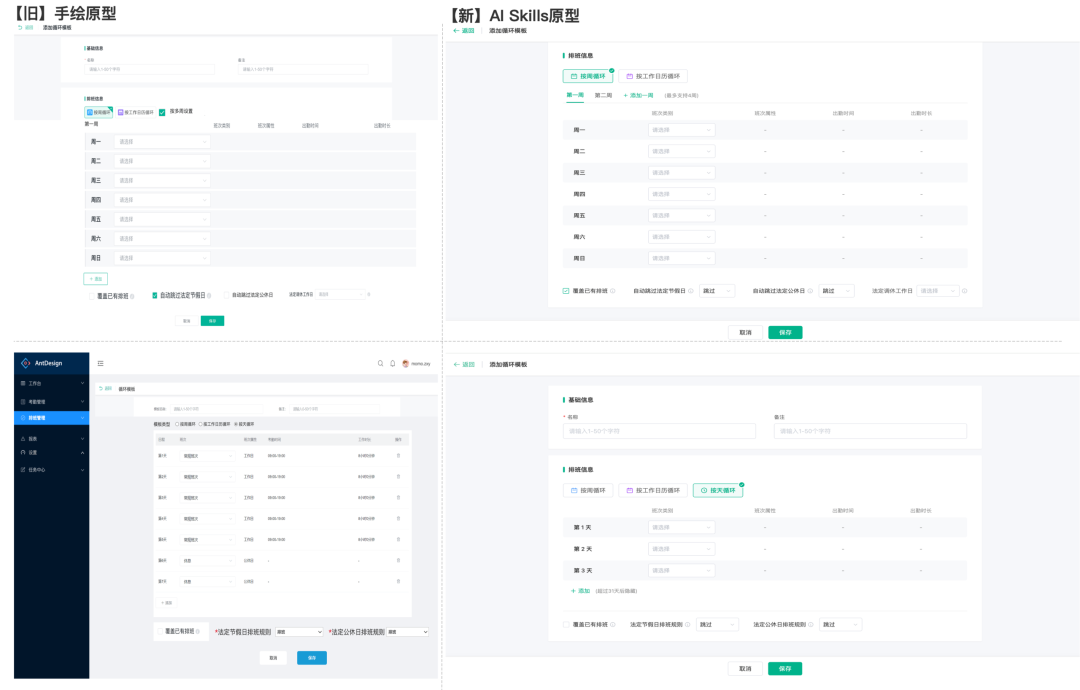
Task: Open 周一 shift dropdown in old top prototype
Action: 162,141
